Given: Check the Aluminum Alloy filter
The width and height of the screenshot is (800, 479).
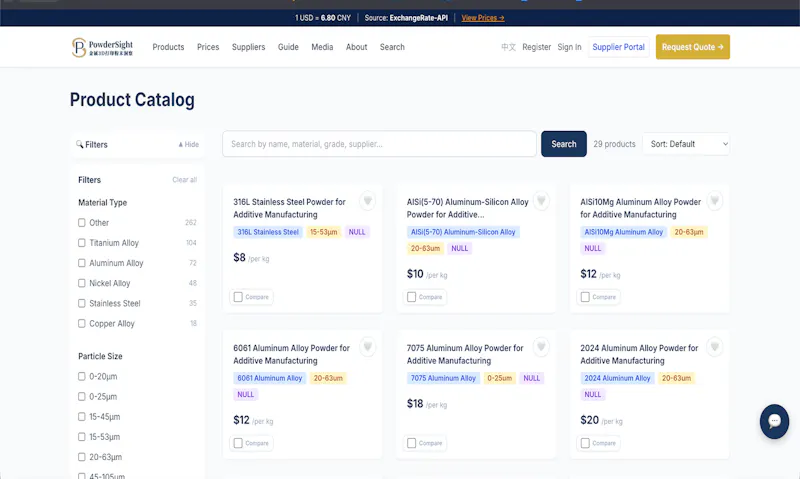Looking at the screenshot, I should pyautogui.click(x=82, y=263).
